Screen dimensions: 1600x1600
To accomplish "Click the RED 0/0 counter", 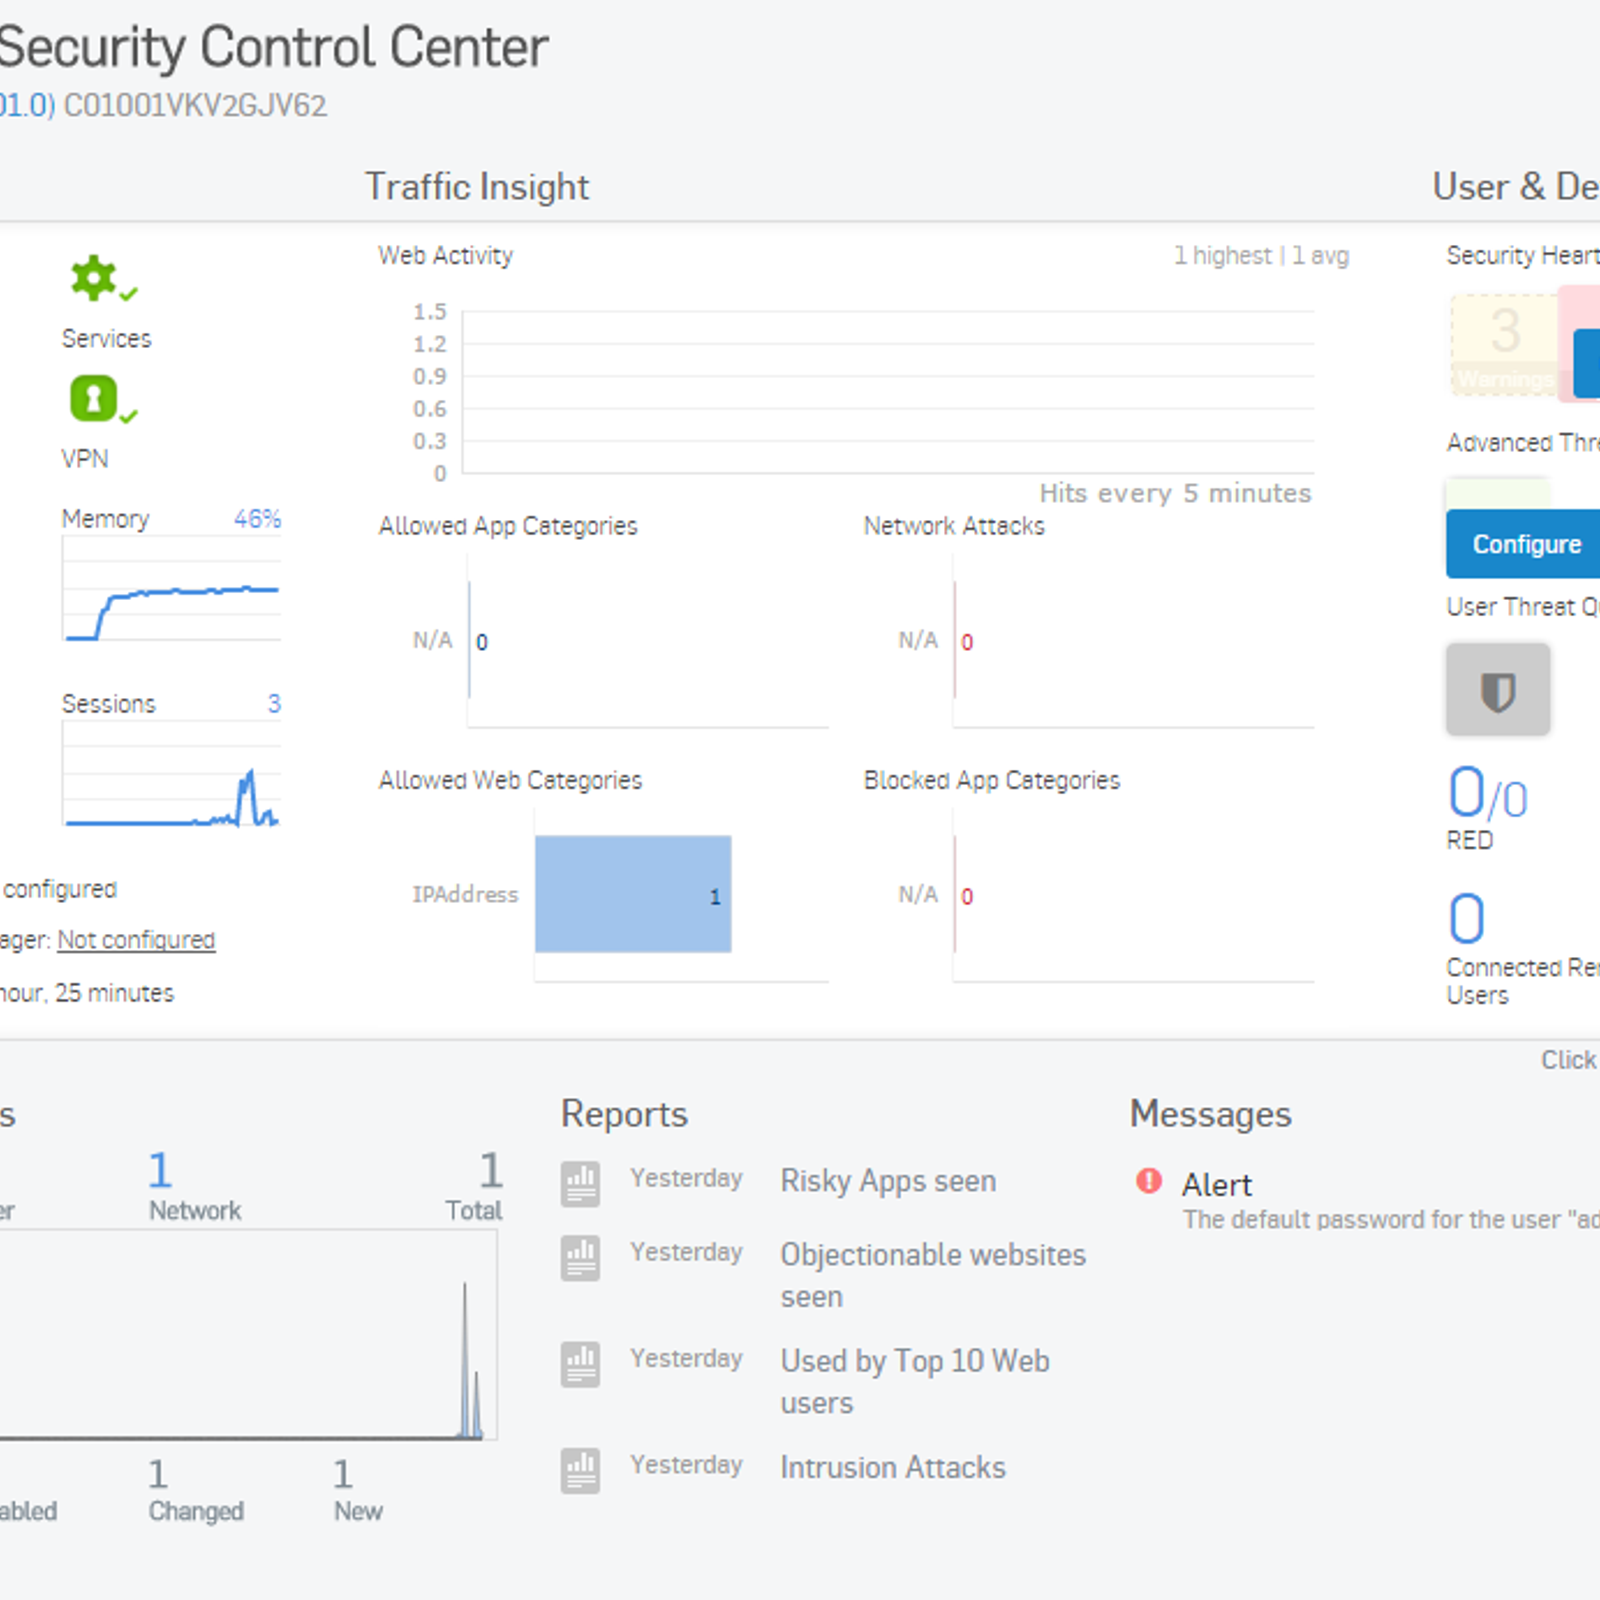I will (x=1488, y=793).
